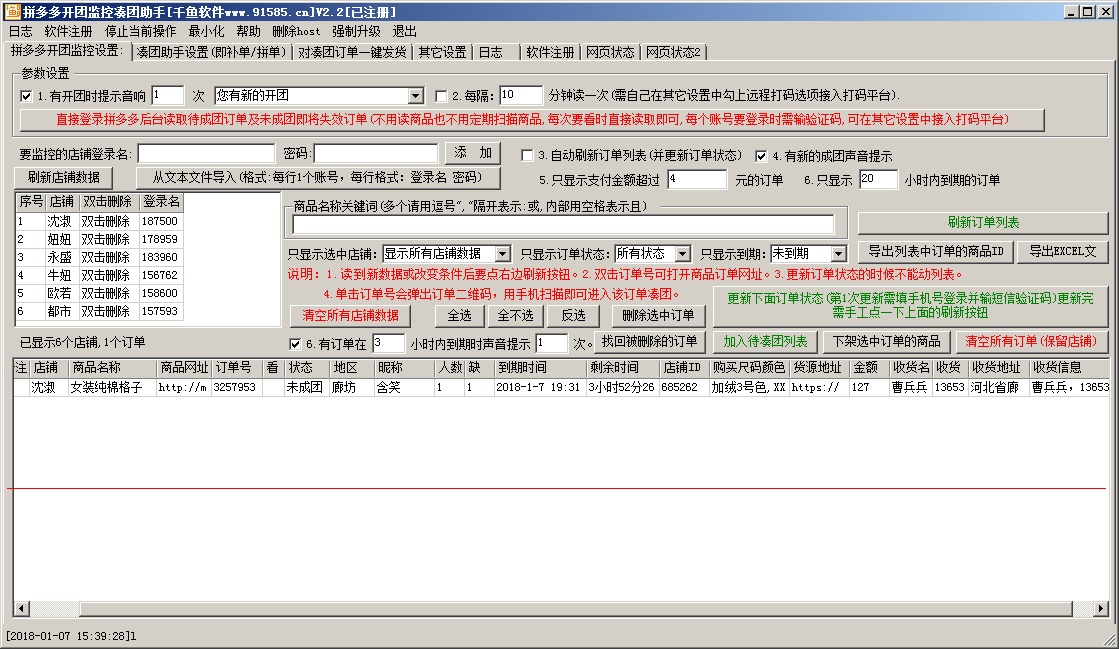Expand the 未到期 expiry filter dropdown

tap(837, 254)
